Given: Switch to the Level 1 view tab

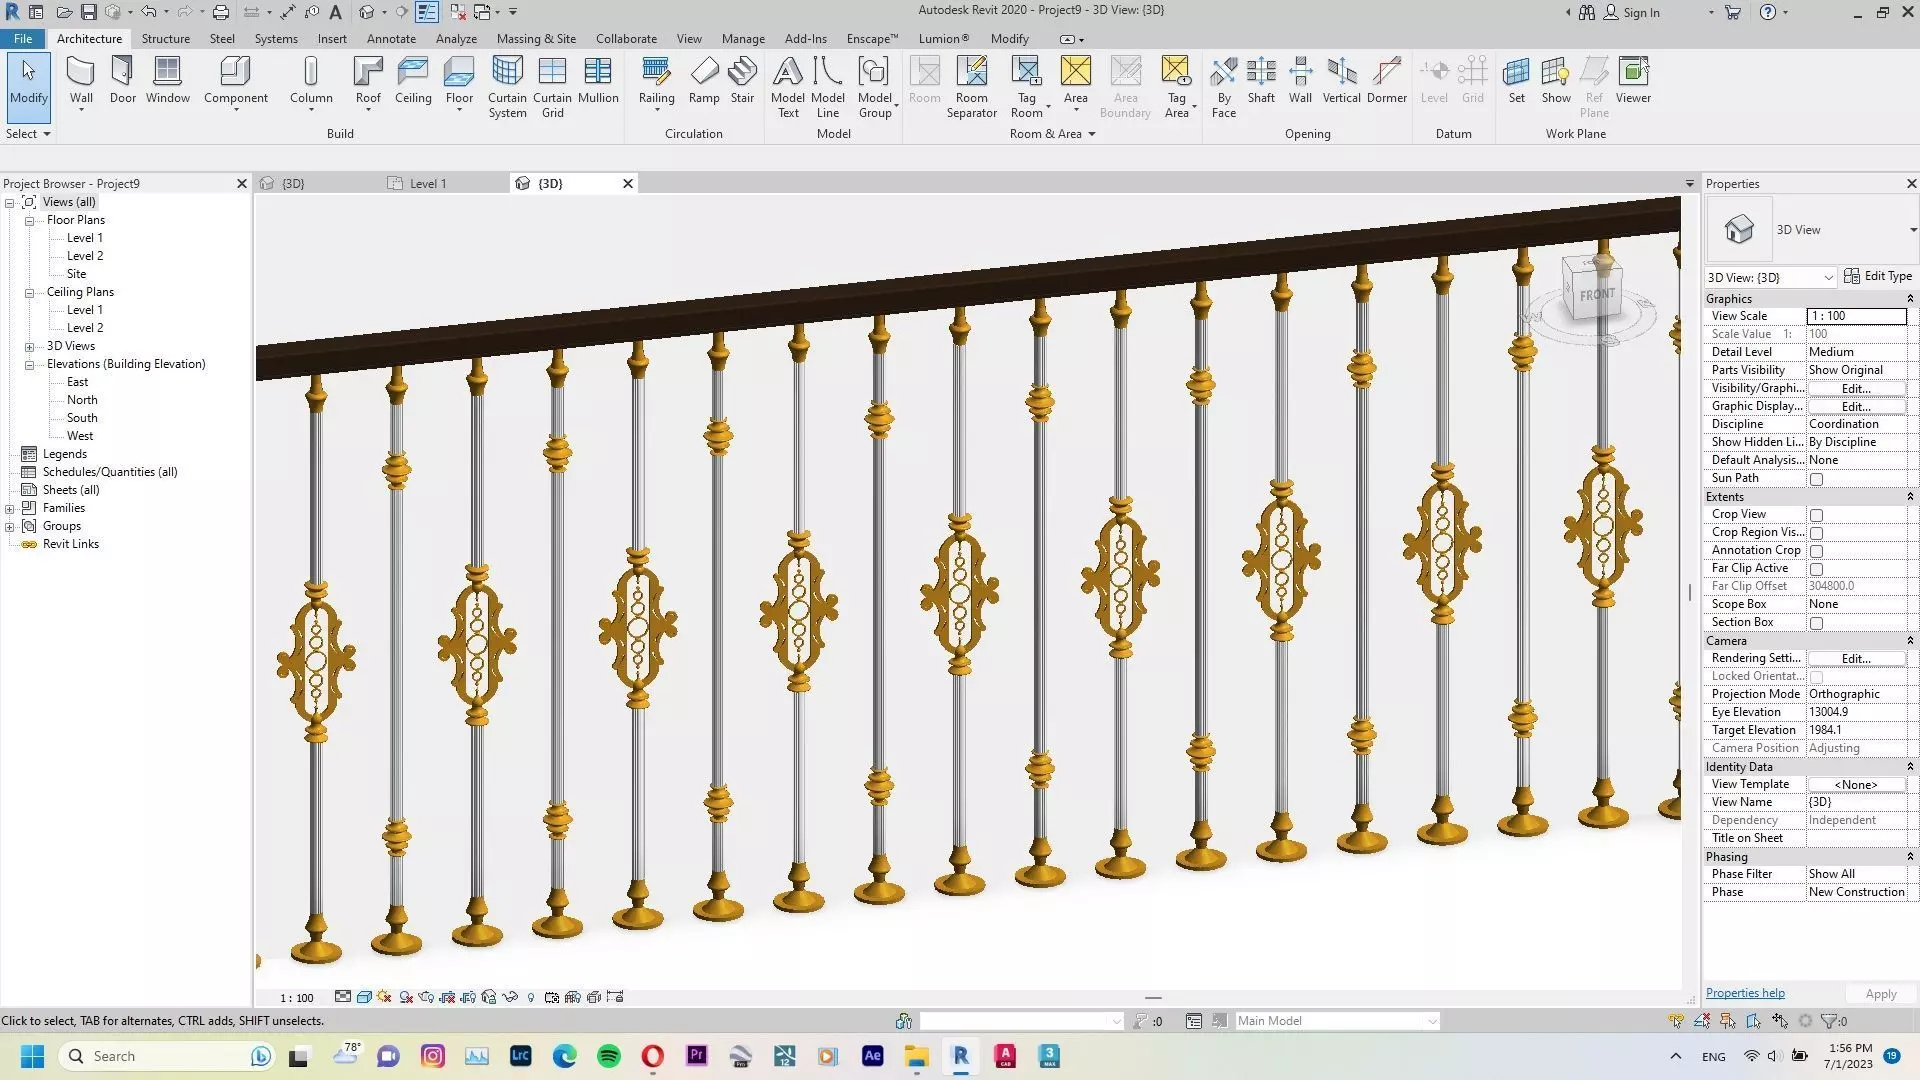Looking at the screenshot, I should click(428, 184).
